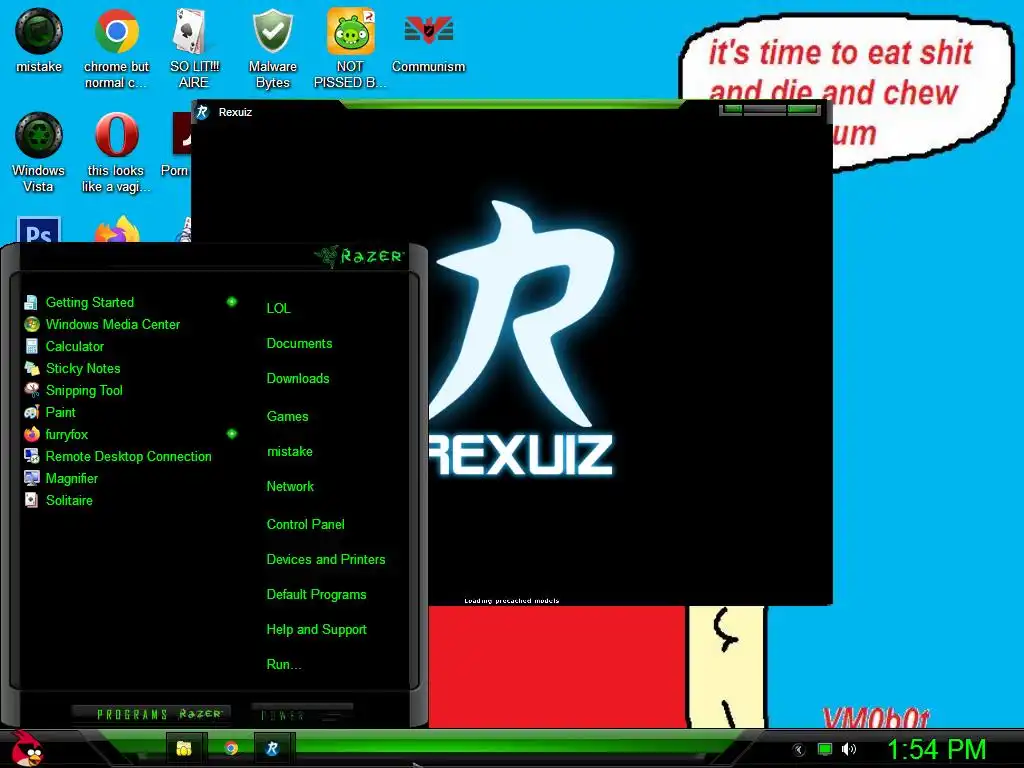Viewport: 1024px width, 768px height.
Task: Switch to Chrome on the taskbar
Action: point(231,748)
